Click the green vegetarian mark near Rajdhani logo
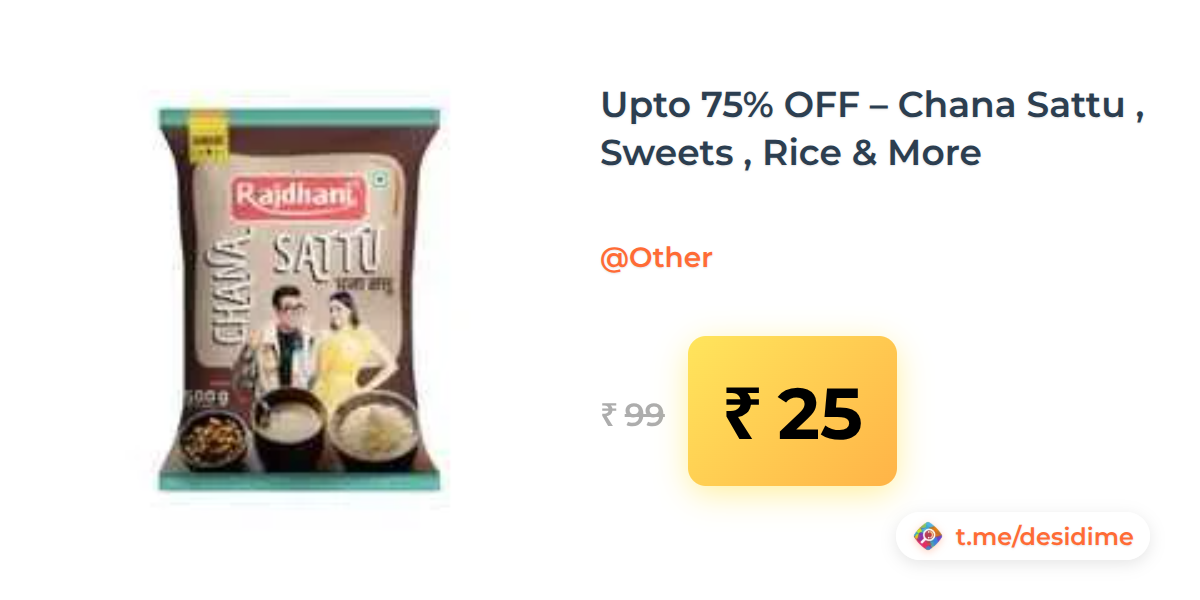 tap(377, 181)
